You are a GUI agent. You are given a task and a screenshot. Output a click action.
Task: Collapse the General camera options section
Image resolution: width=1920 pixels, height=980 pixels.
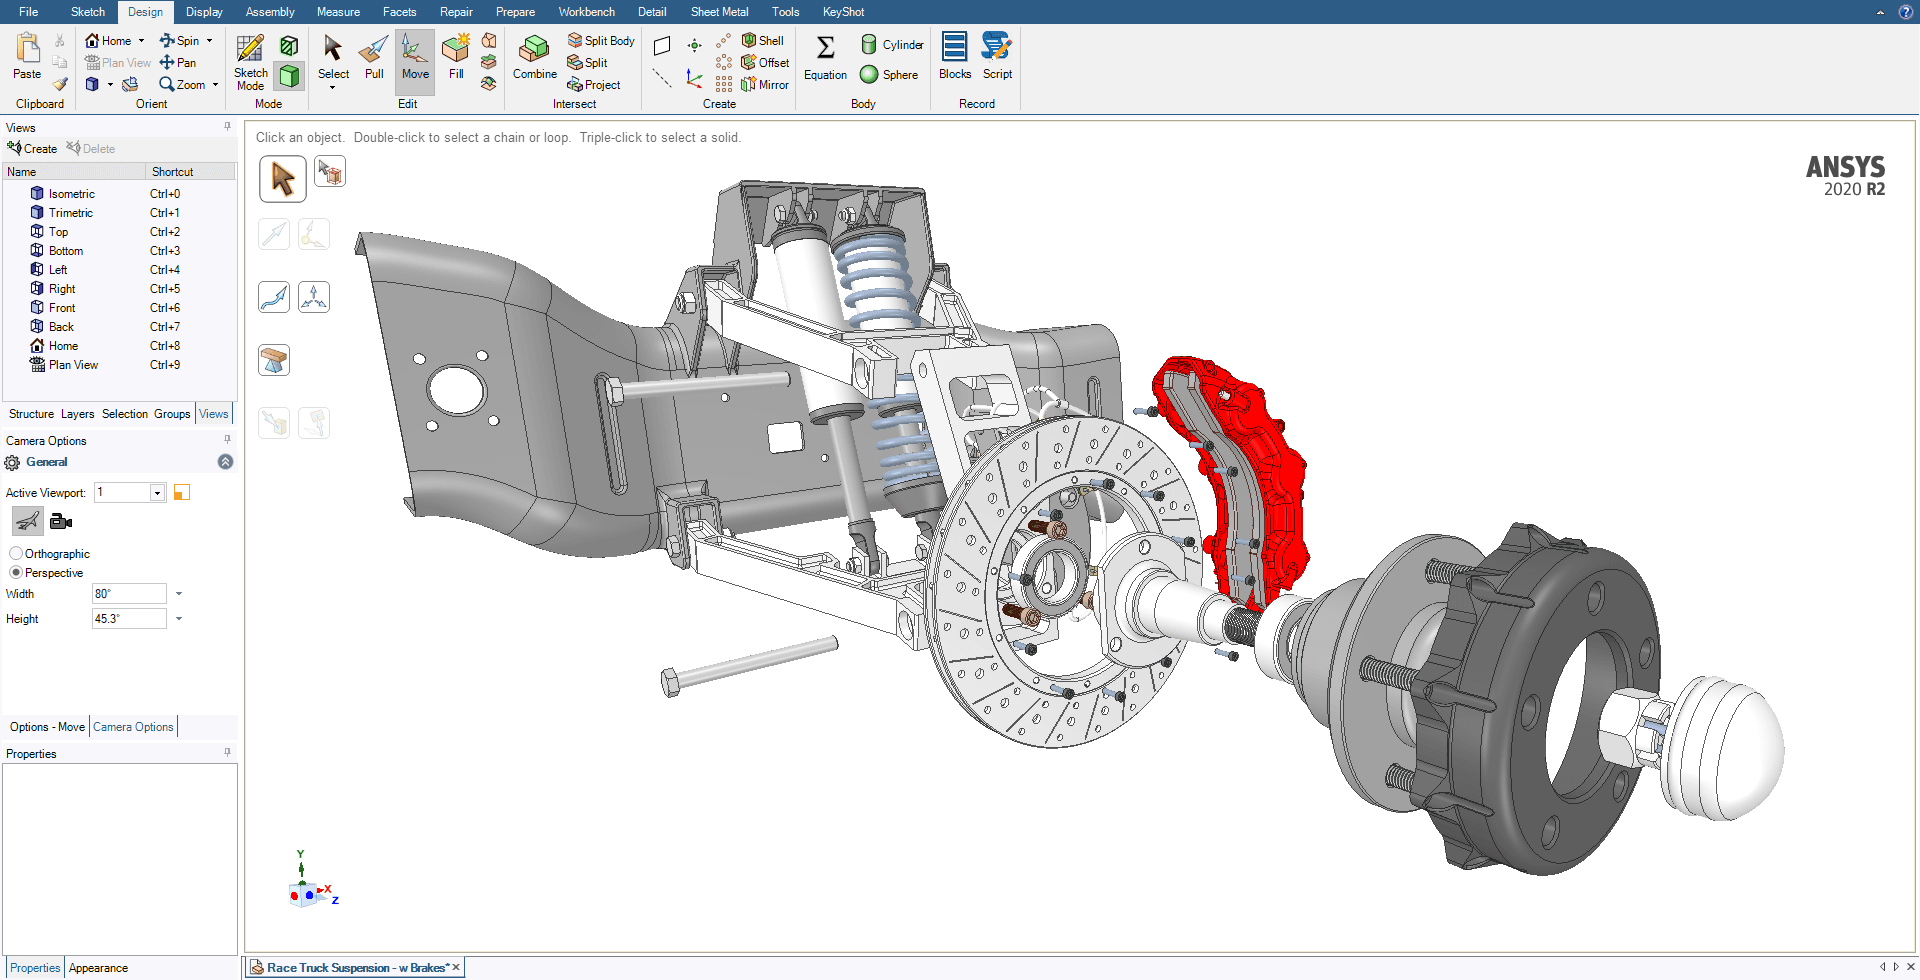point(225,461)
